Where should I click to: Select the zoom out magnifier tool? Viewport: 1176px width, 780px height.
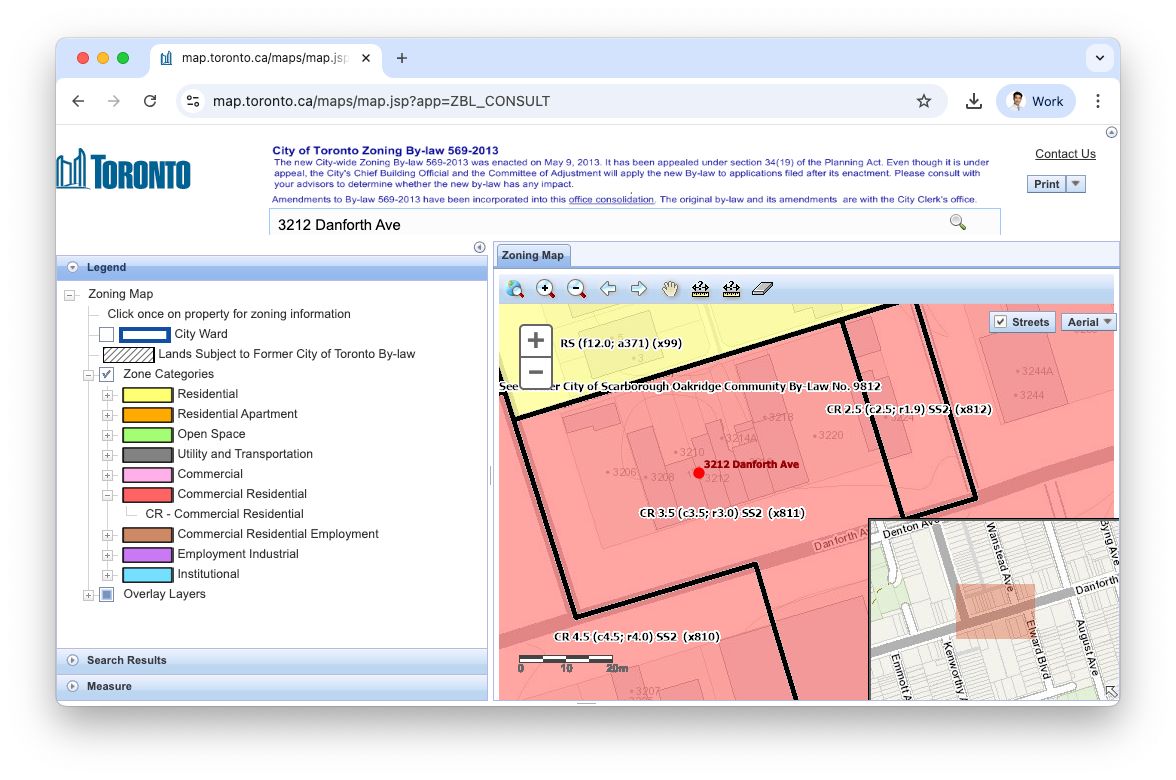pos(577,289)
